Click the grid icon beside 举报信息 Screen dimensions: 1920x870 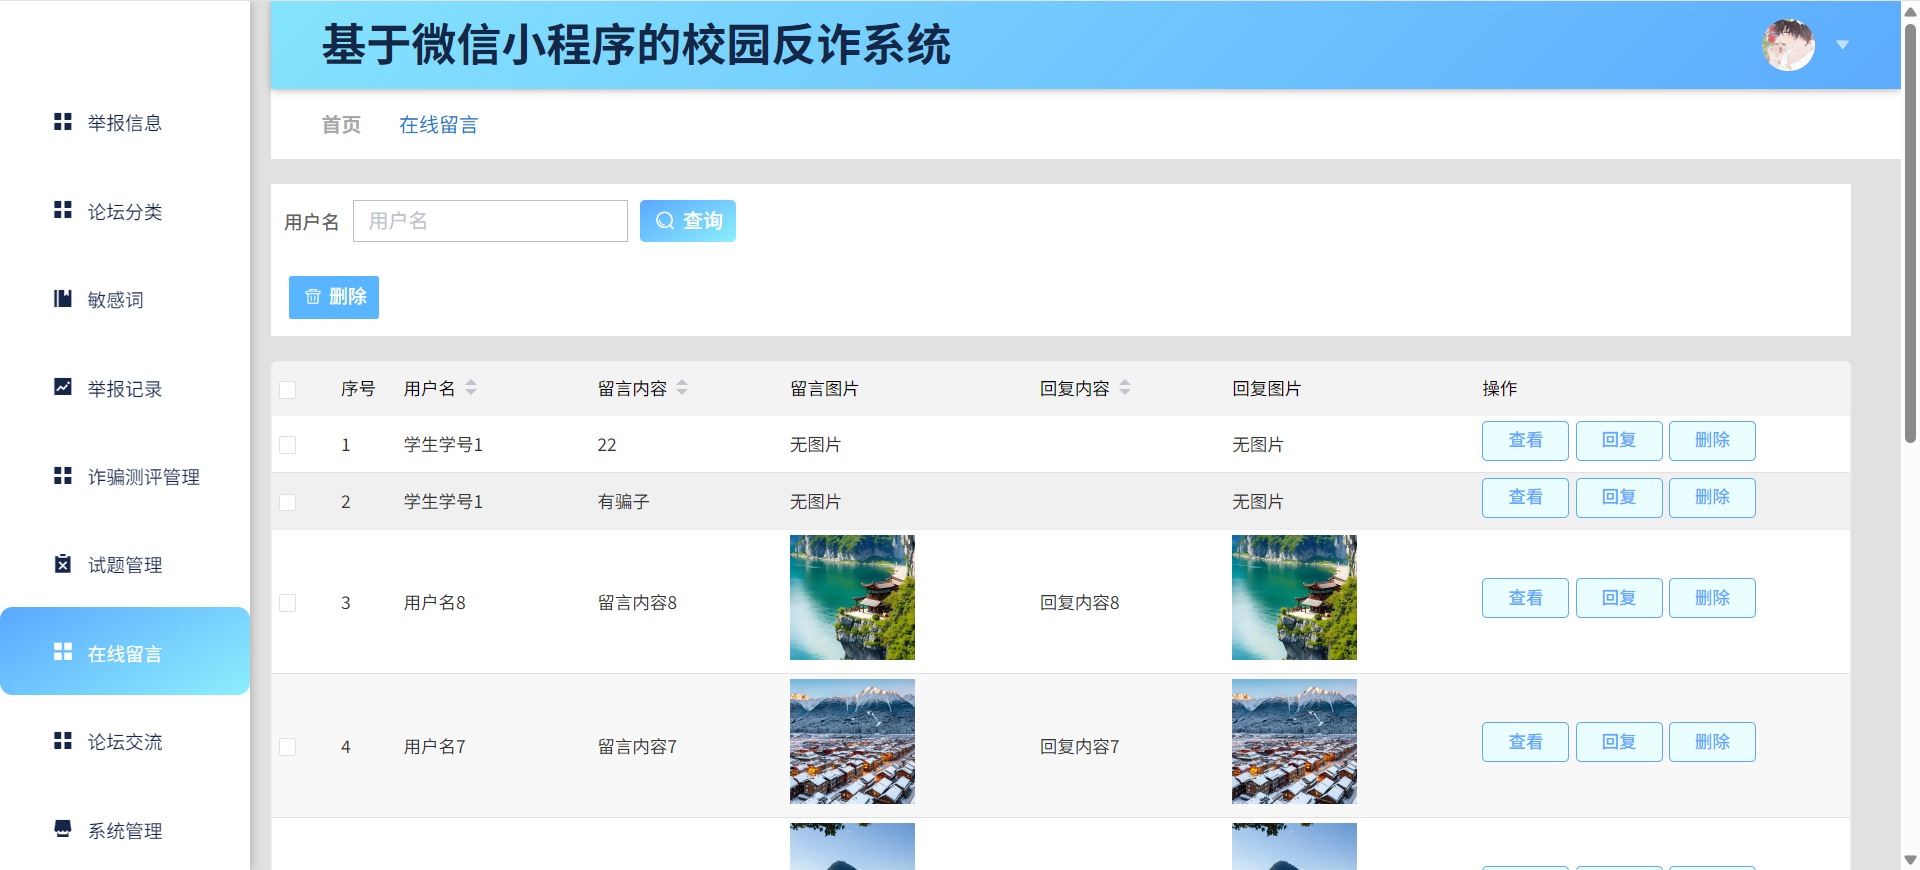pos(63,122)
